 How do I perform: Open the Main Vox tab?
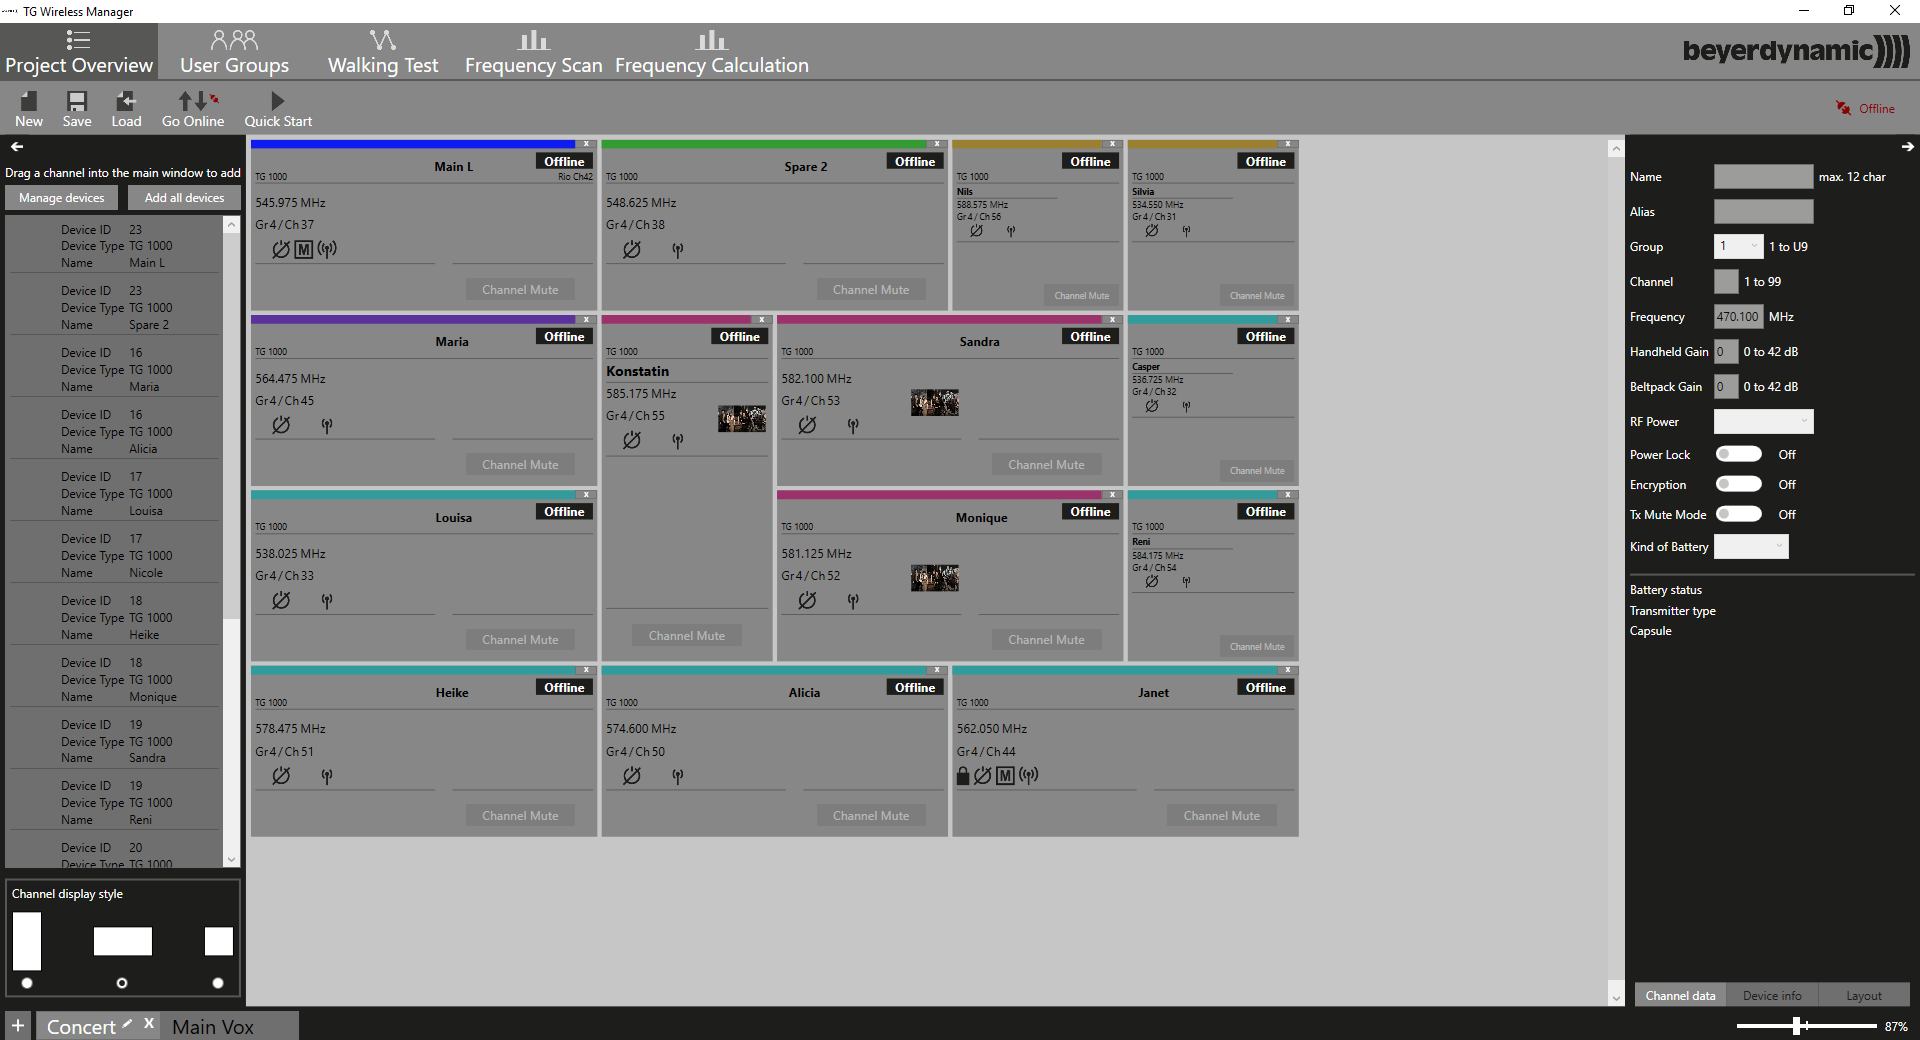[213, 1026]
